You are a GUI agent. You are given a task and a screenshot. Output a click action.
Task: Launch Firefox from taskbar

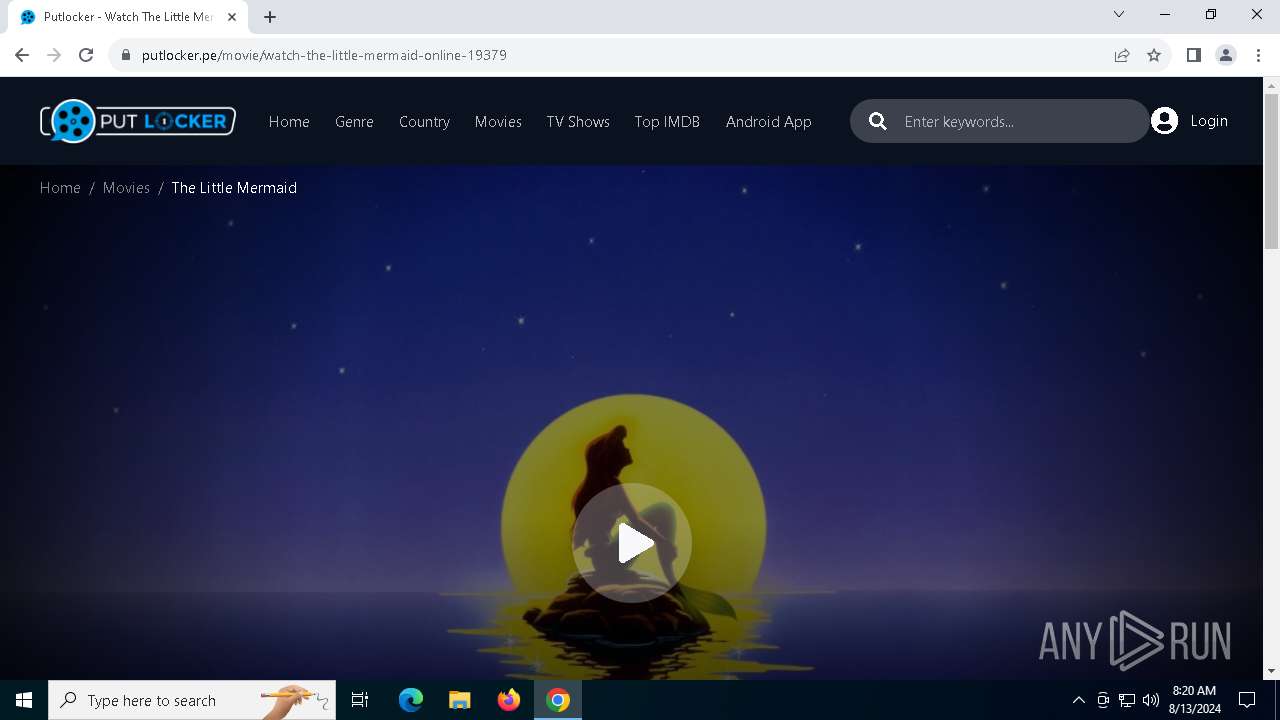[x=509, y=700]
